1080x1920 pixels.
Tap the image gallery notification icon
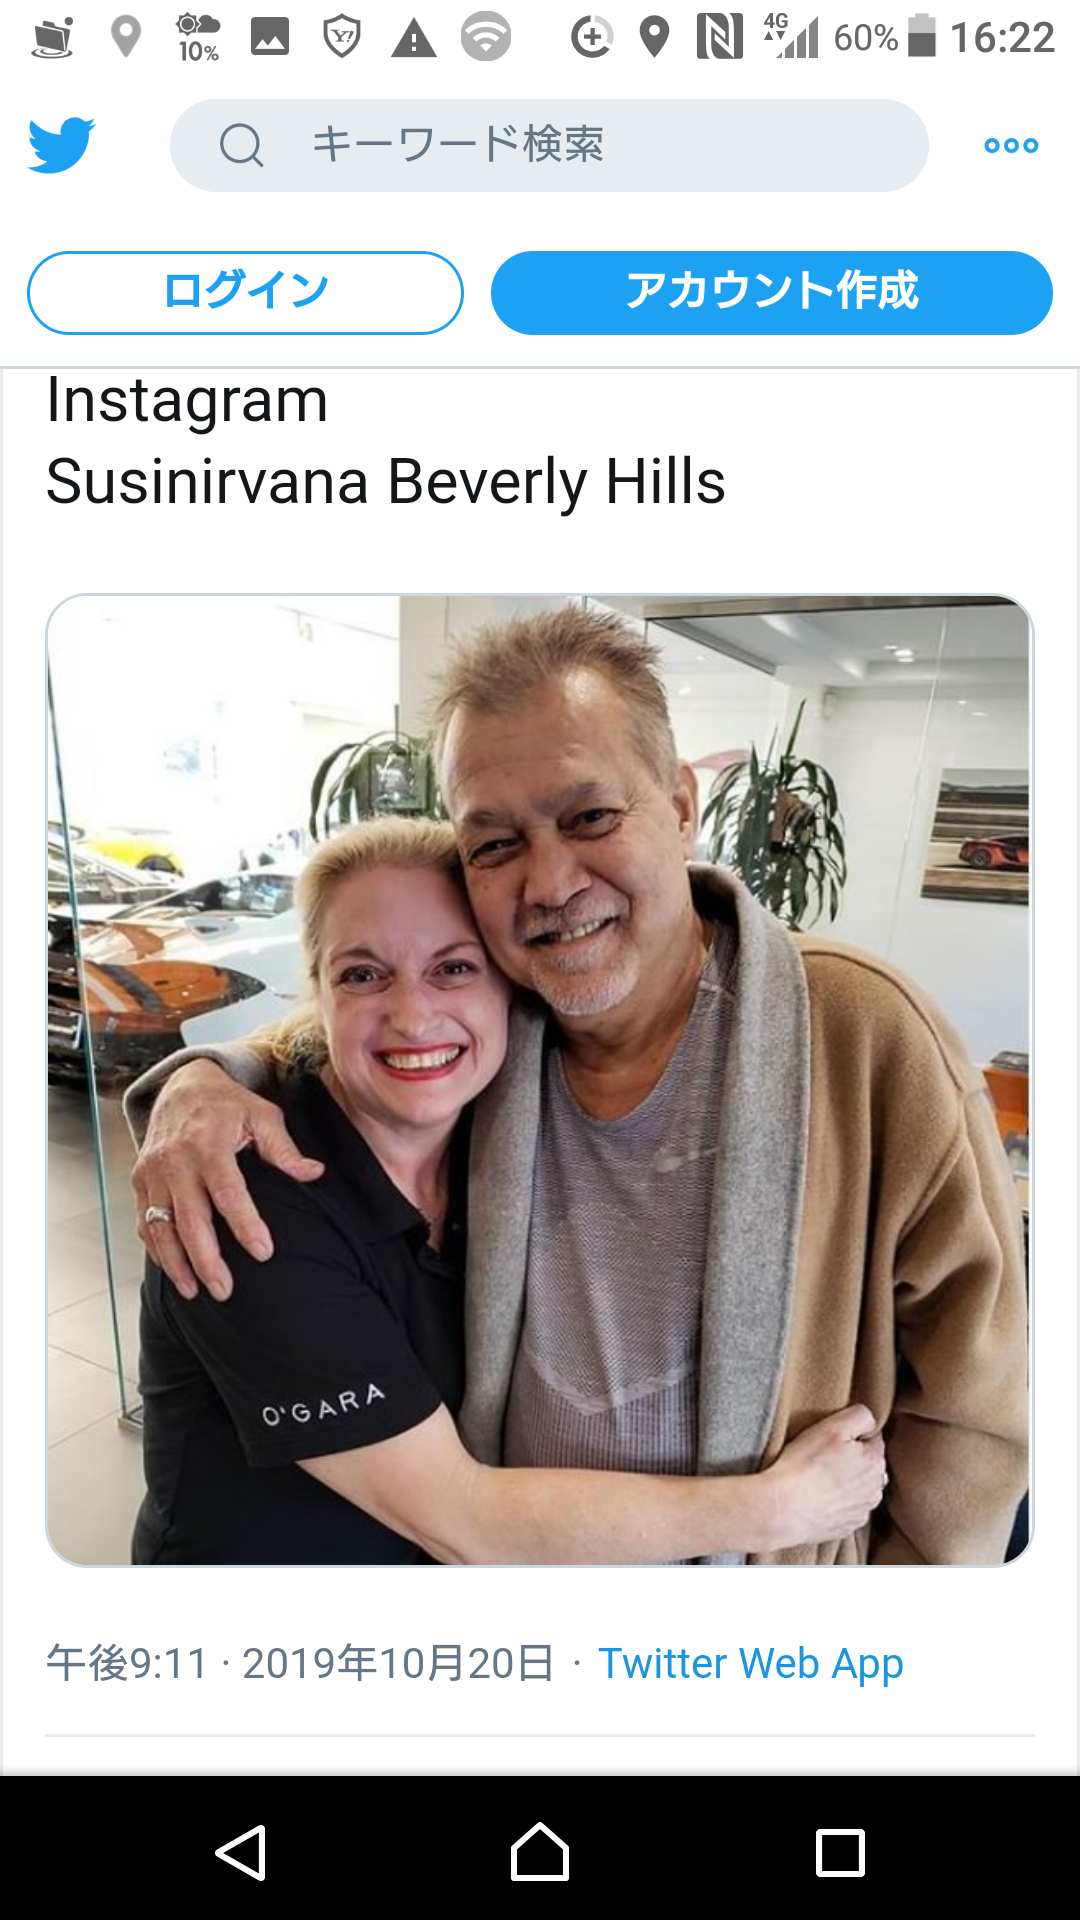coord(270,37)
